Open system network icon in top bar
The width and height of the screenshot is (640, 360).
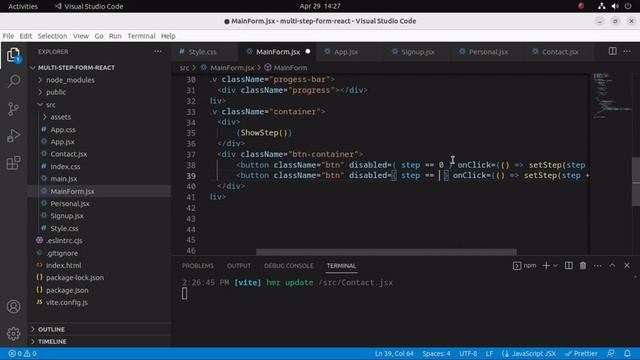[601, 6]
